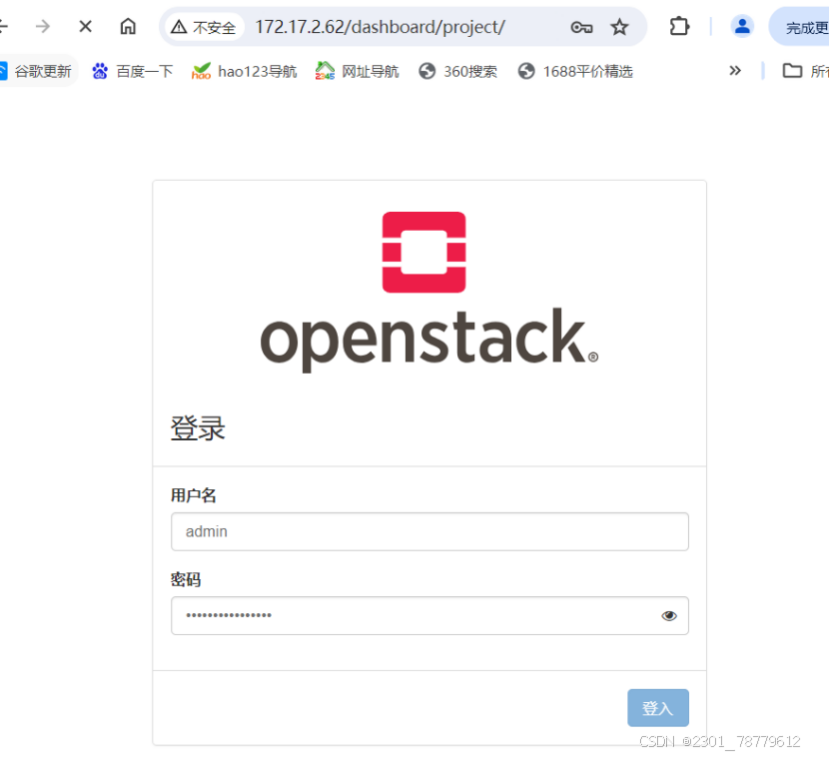
Task: Open all bookmarks folder
Action: click(x=806, y=71)
